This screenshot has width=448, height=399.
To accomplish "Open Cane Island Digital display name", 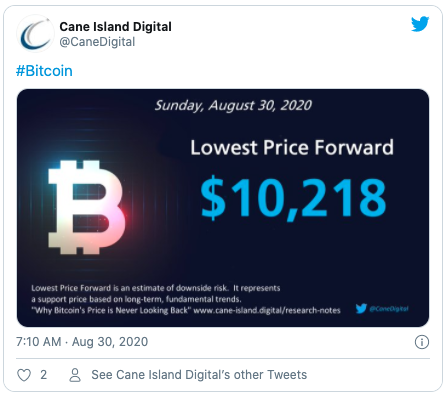I will point(115,27).
